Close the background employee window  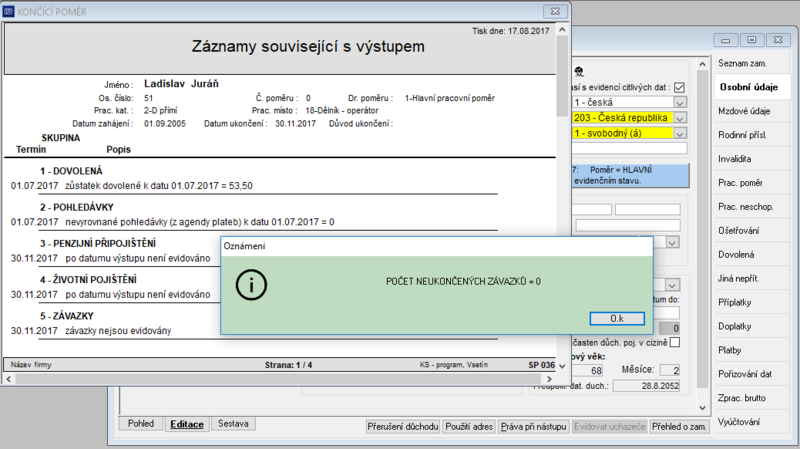point(778,40)
